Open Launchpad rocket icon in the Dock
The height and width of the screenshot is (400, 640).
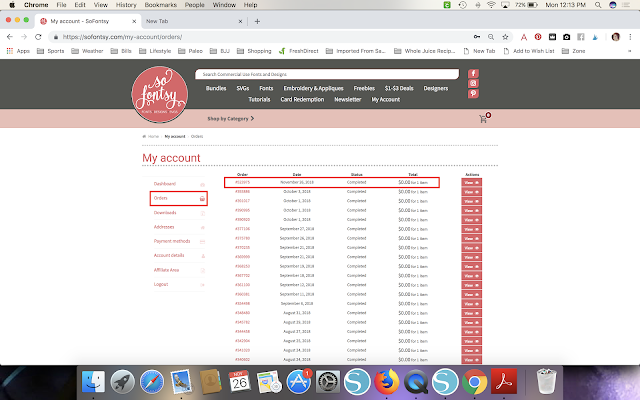122,382
